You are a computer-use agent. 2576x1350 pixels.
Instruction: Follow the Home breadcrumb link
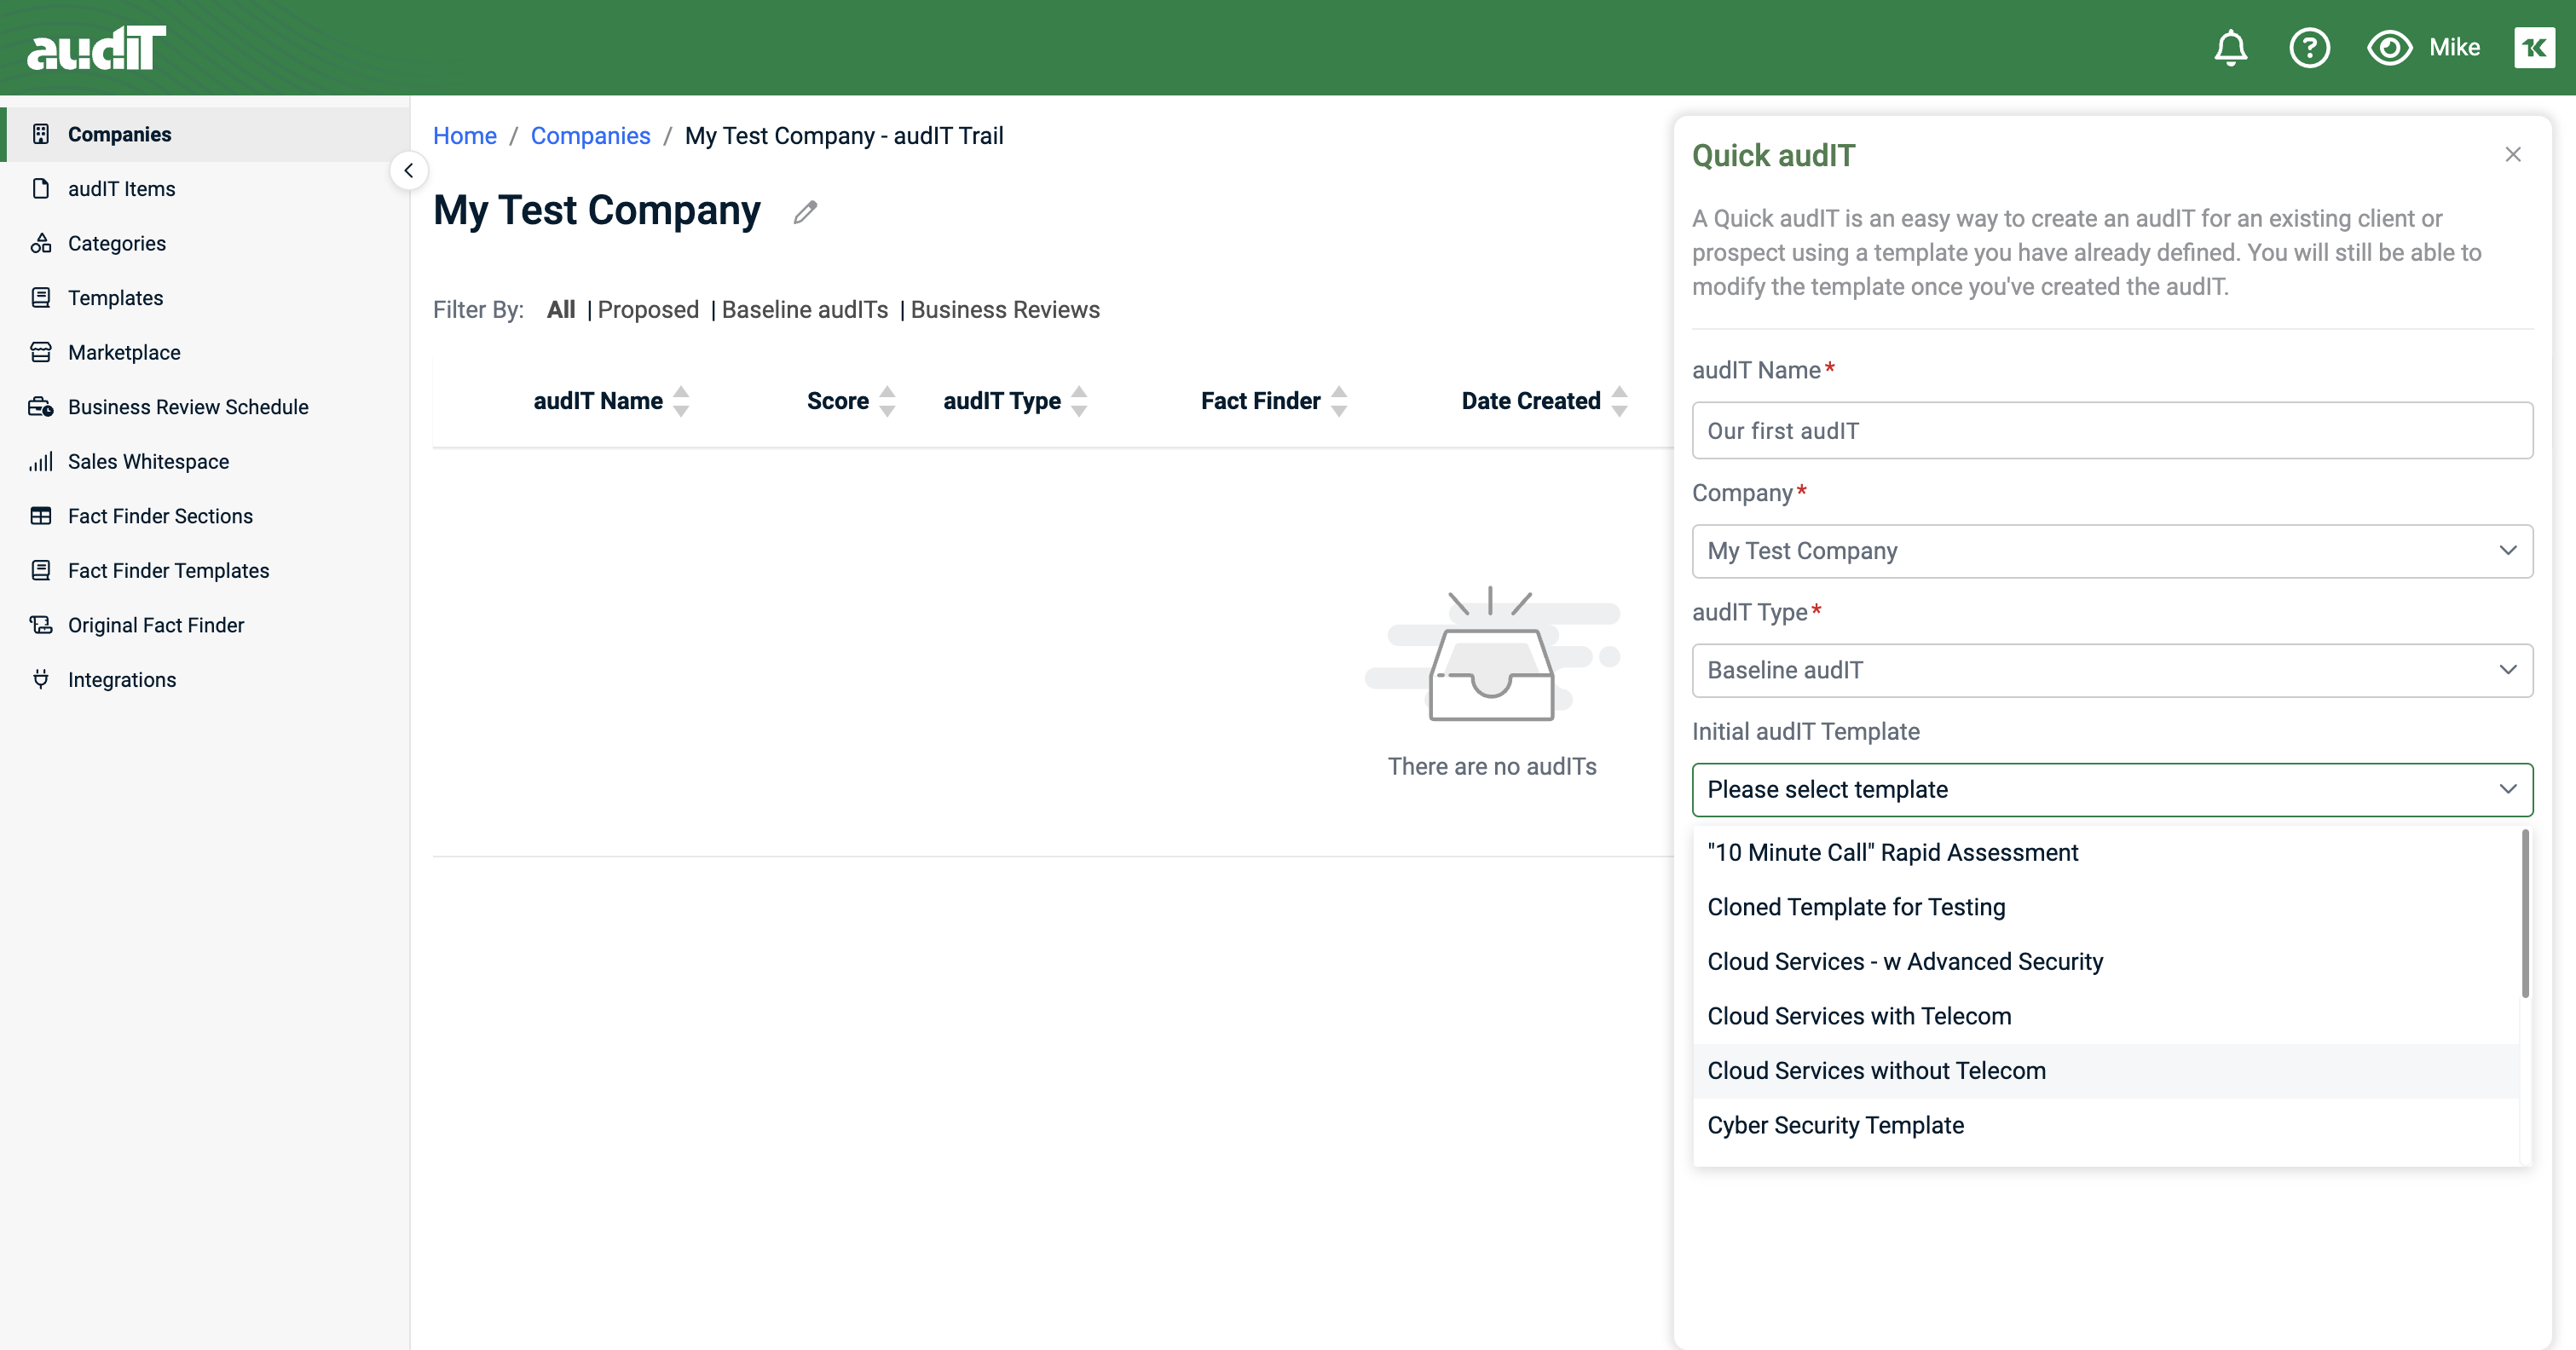(x=464, y=136)
